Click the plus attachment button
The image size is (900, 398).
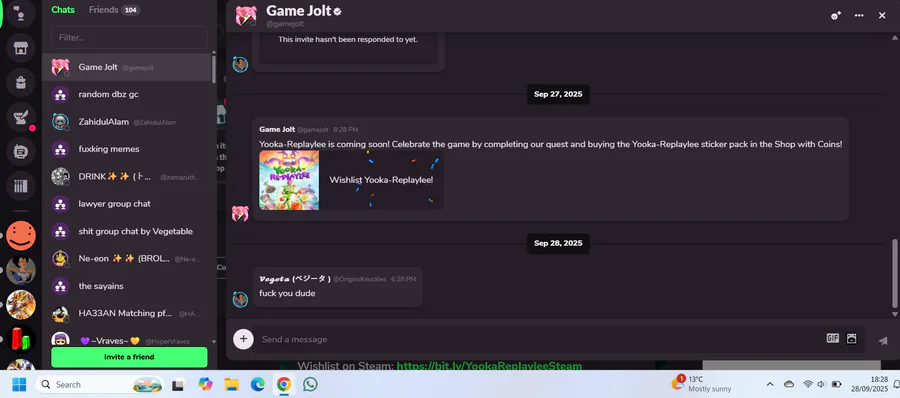[x=243, y=339]
